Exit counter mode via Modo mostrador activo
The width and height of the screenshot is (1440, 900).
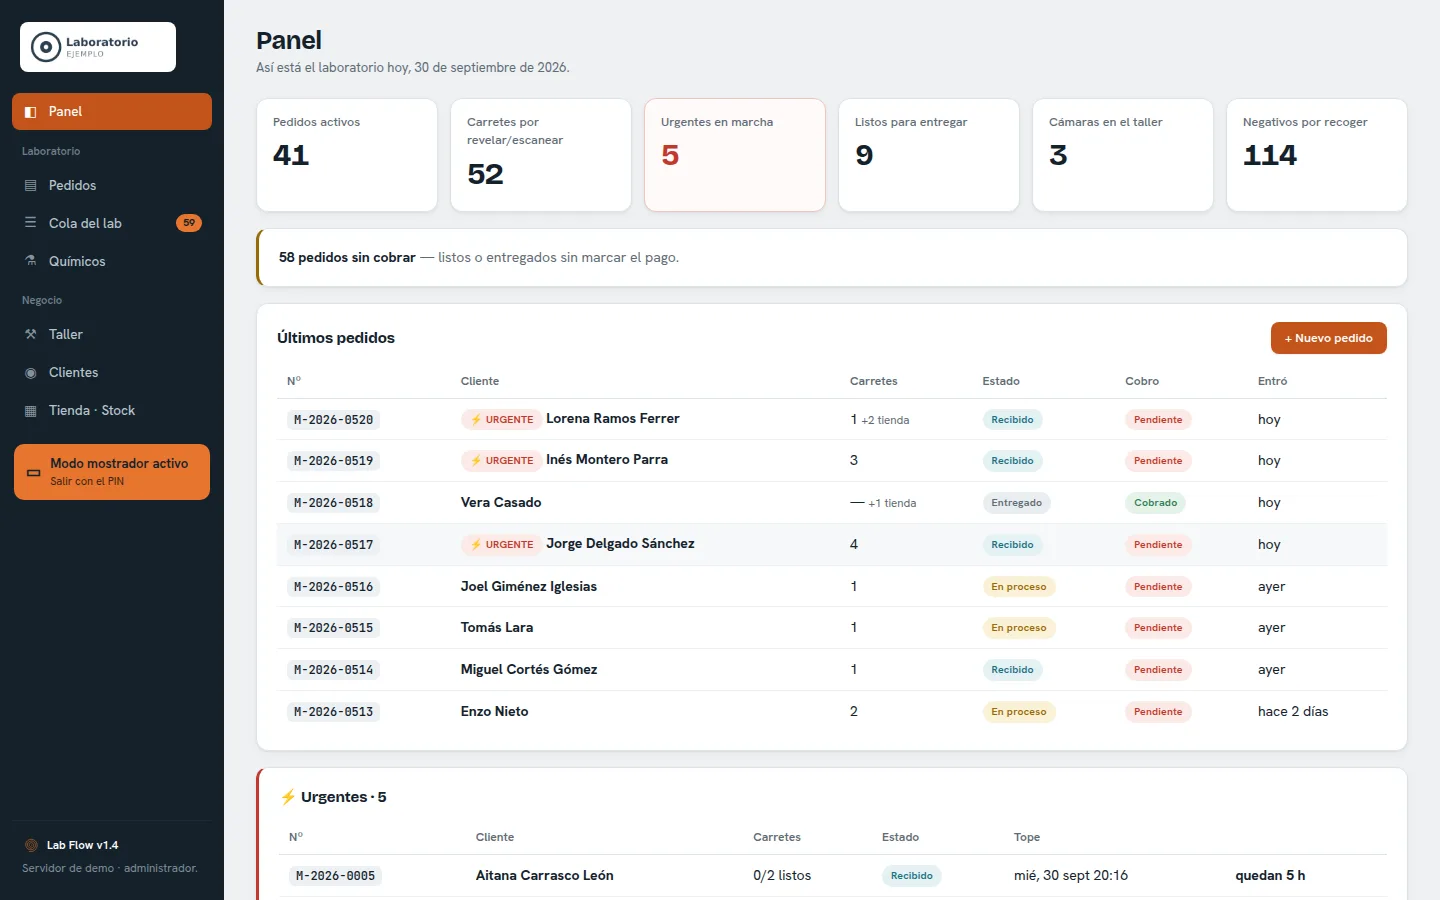[112, 472]
